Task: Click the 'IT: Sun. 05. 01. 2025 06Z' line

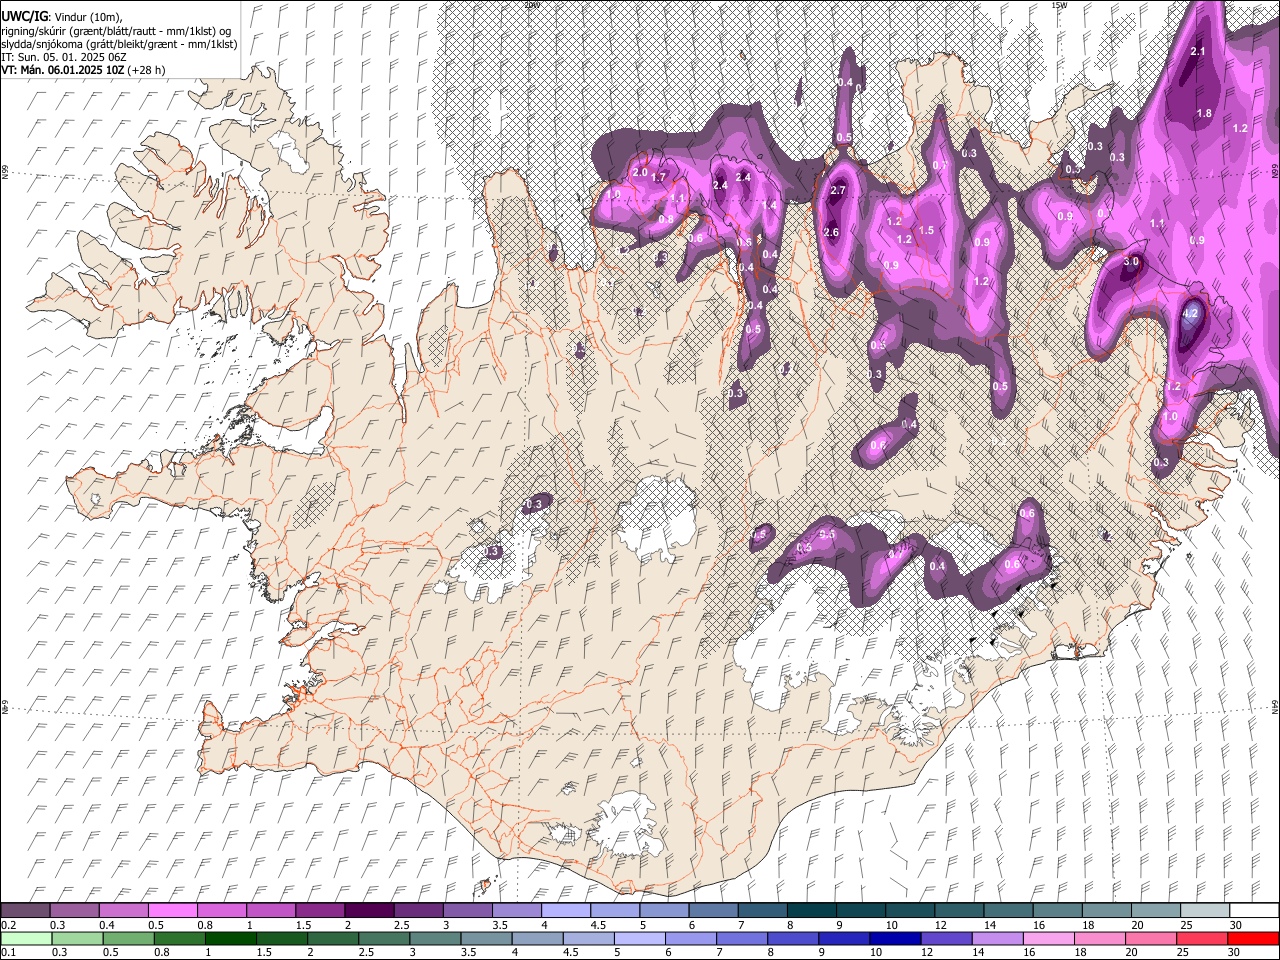Action: click(64, 57)
